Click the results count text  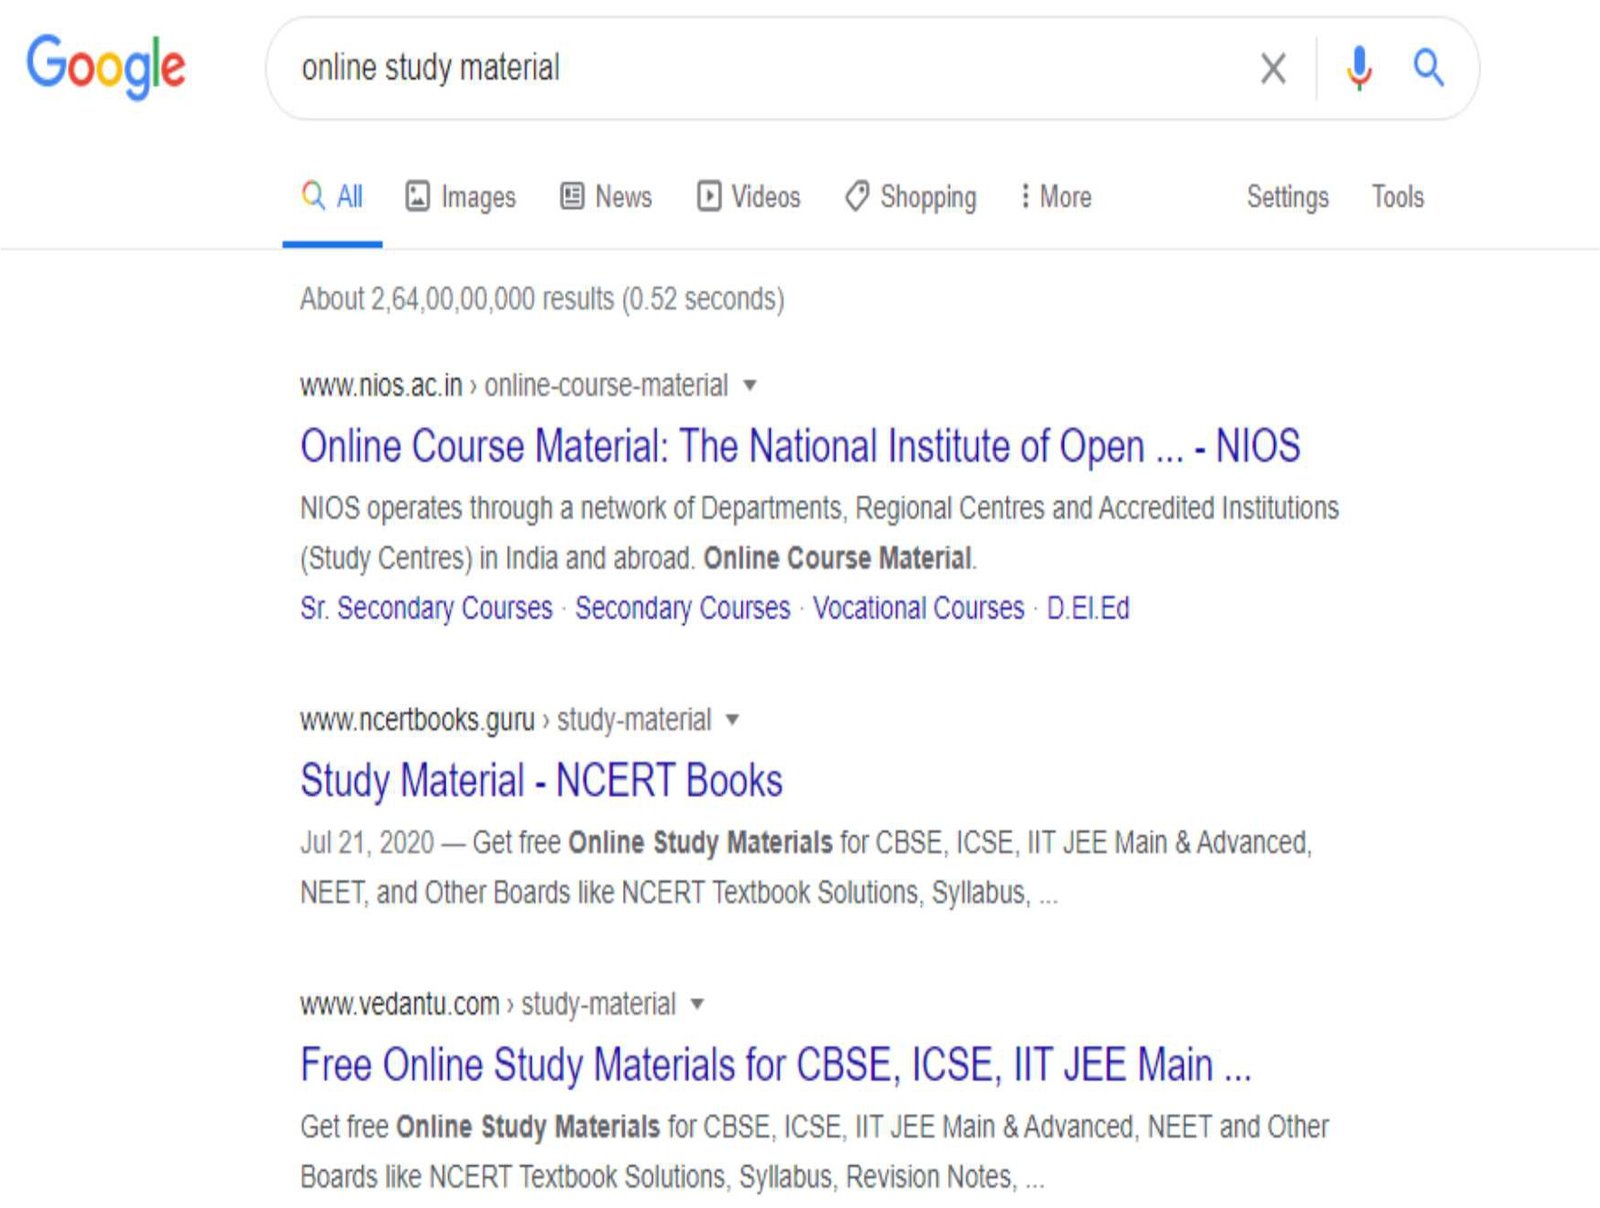point(542,299)
